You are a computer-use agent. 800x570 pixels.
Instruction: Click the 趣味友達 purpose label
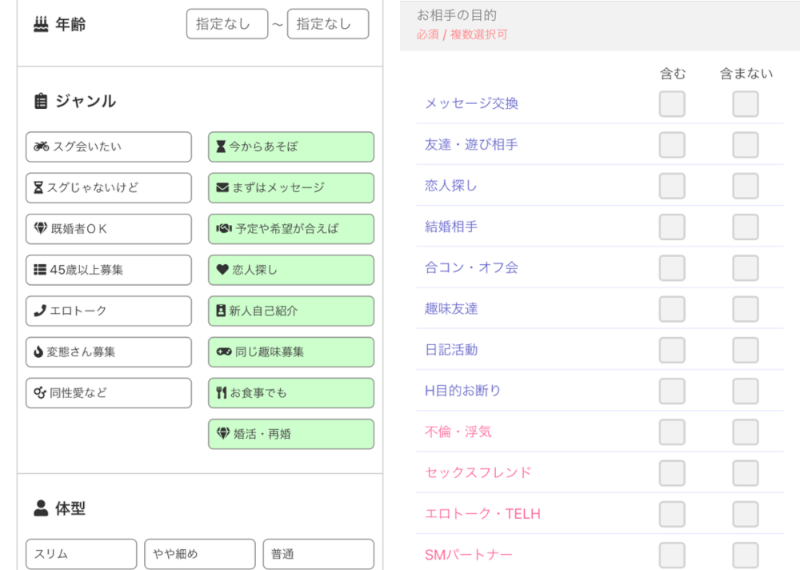coord(451,309)
